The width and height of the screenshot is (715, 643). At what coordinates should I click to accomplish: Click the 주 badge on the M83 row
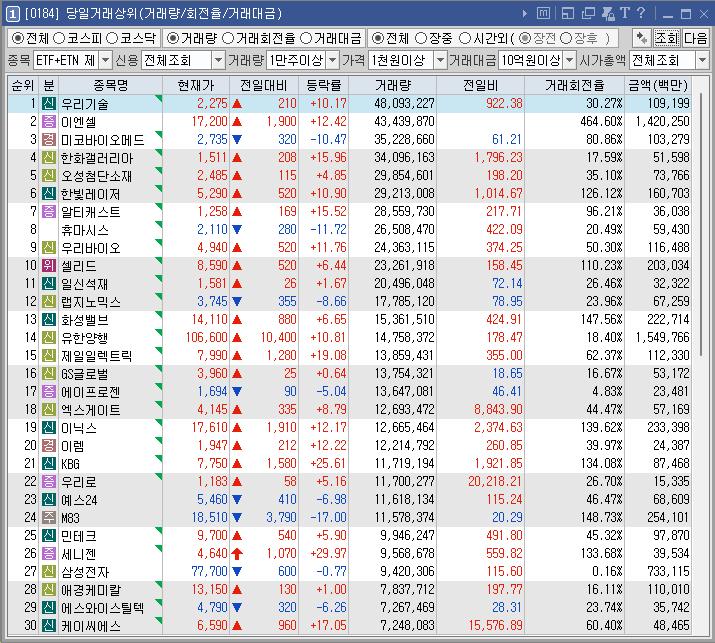tap(49, 517)
